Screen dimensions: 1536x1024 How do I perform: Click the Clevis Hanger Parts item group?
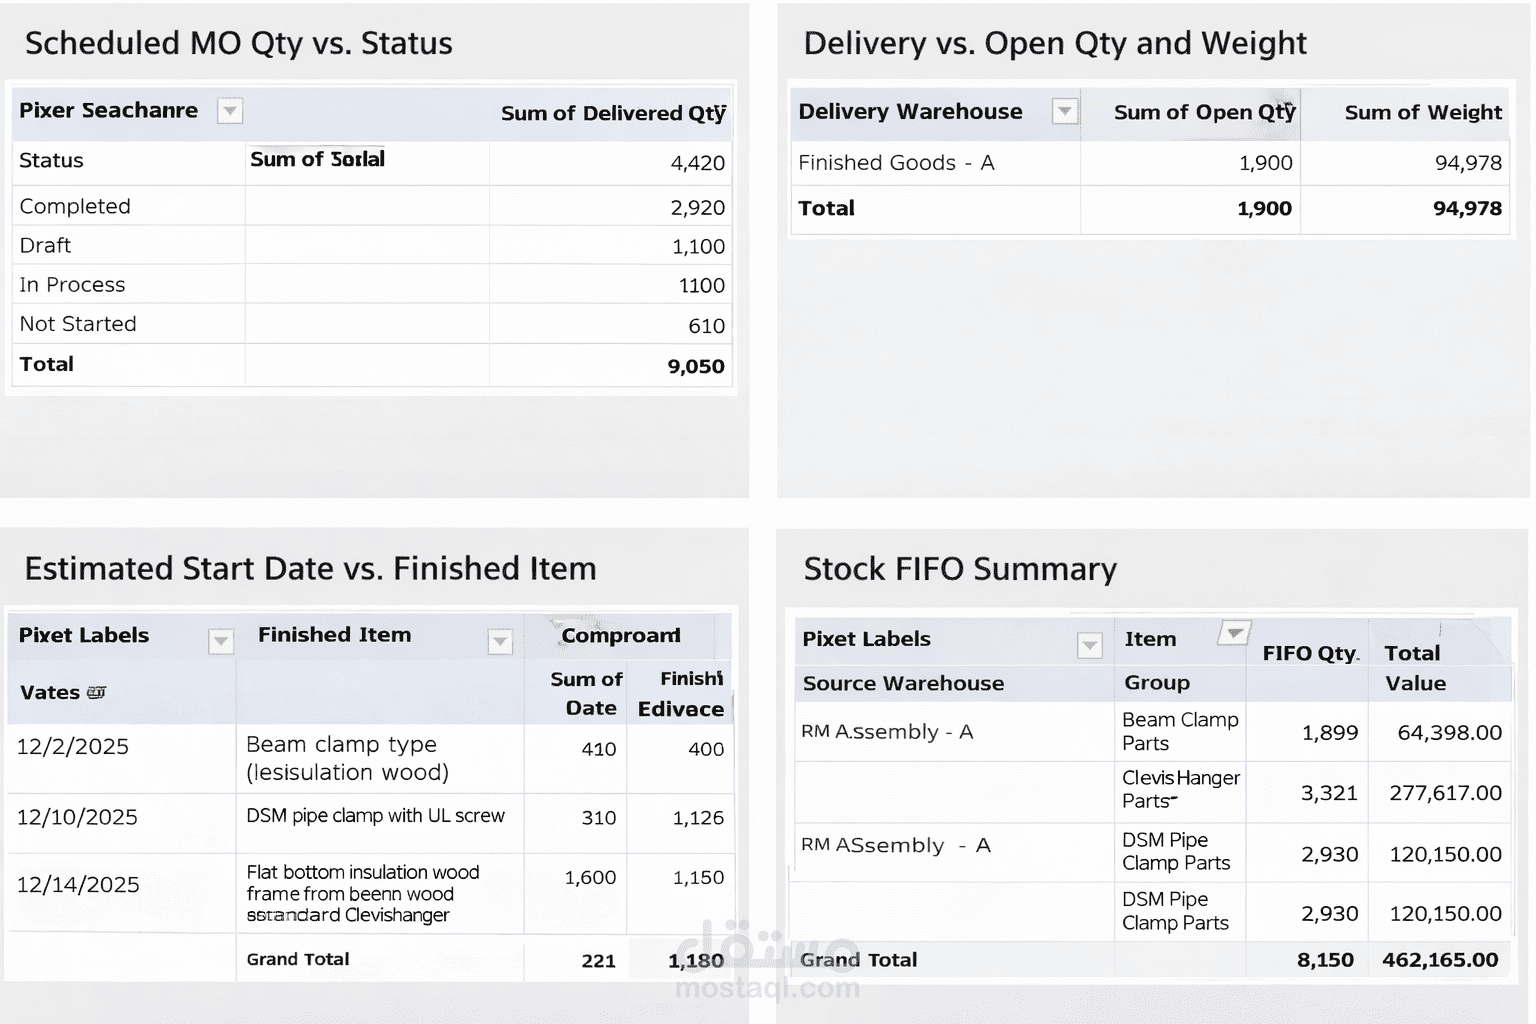coord(1180,789)
